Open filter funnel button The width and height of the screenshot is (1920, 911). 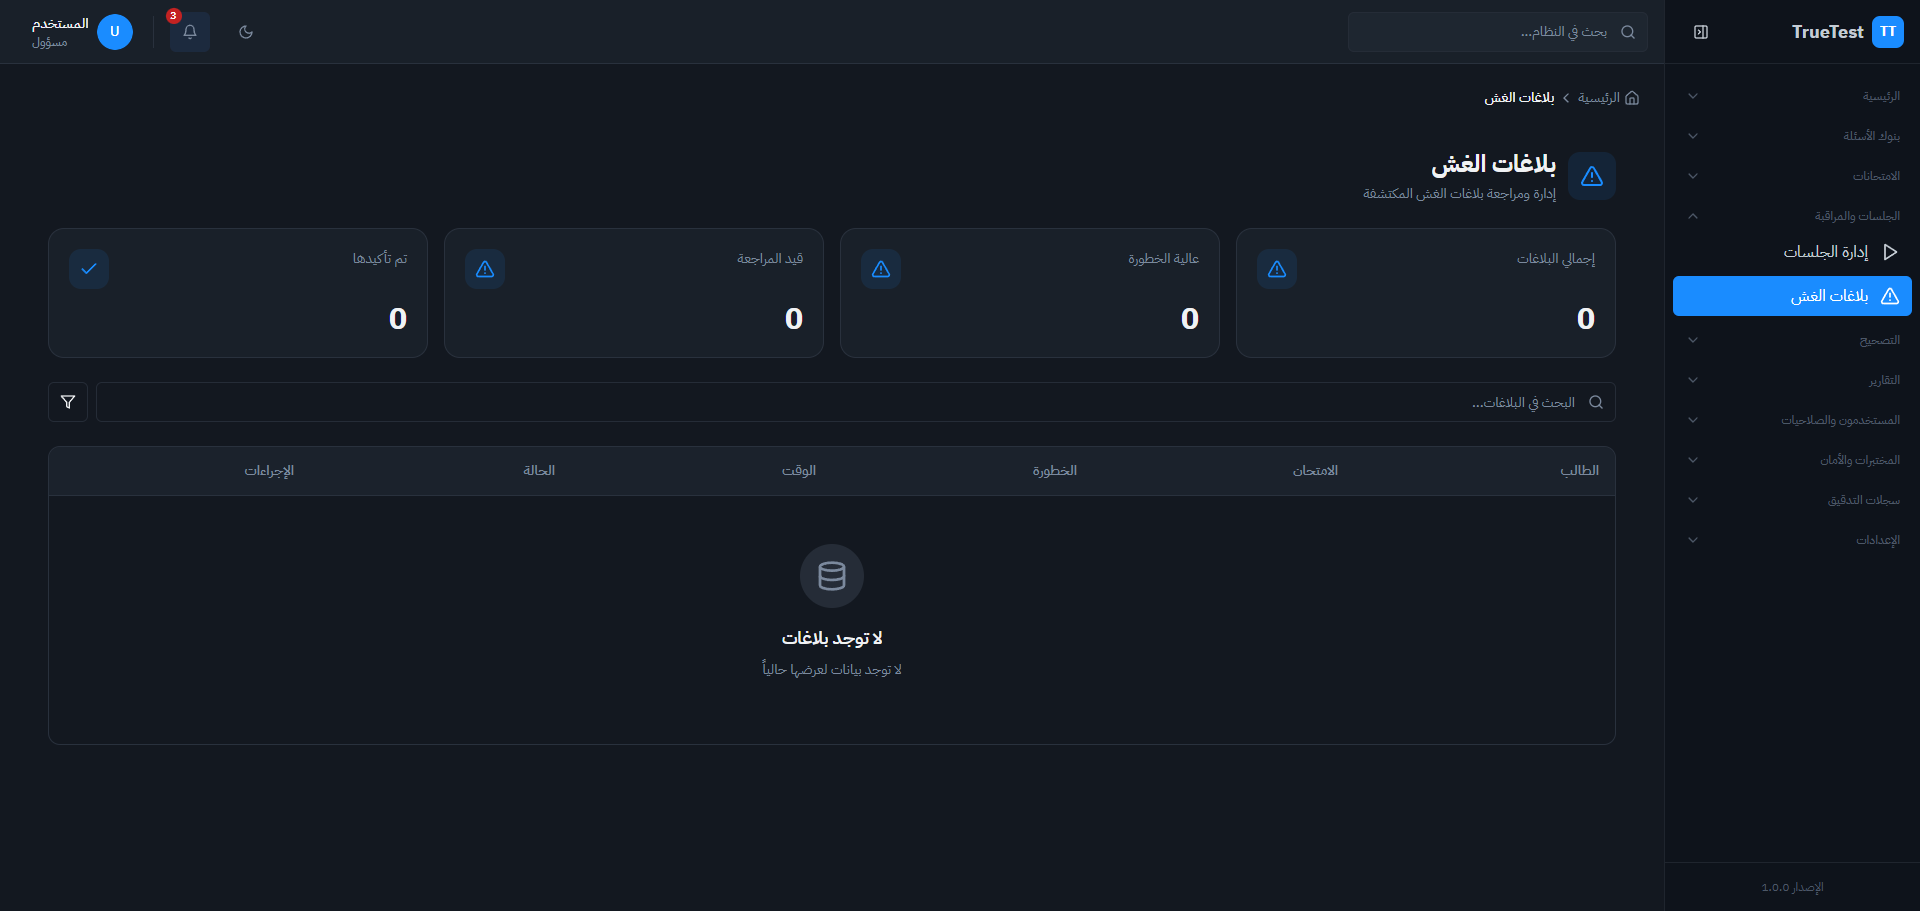coord(68,402)
